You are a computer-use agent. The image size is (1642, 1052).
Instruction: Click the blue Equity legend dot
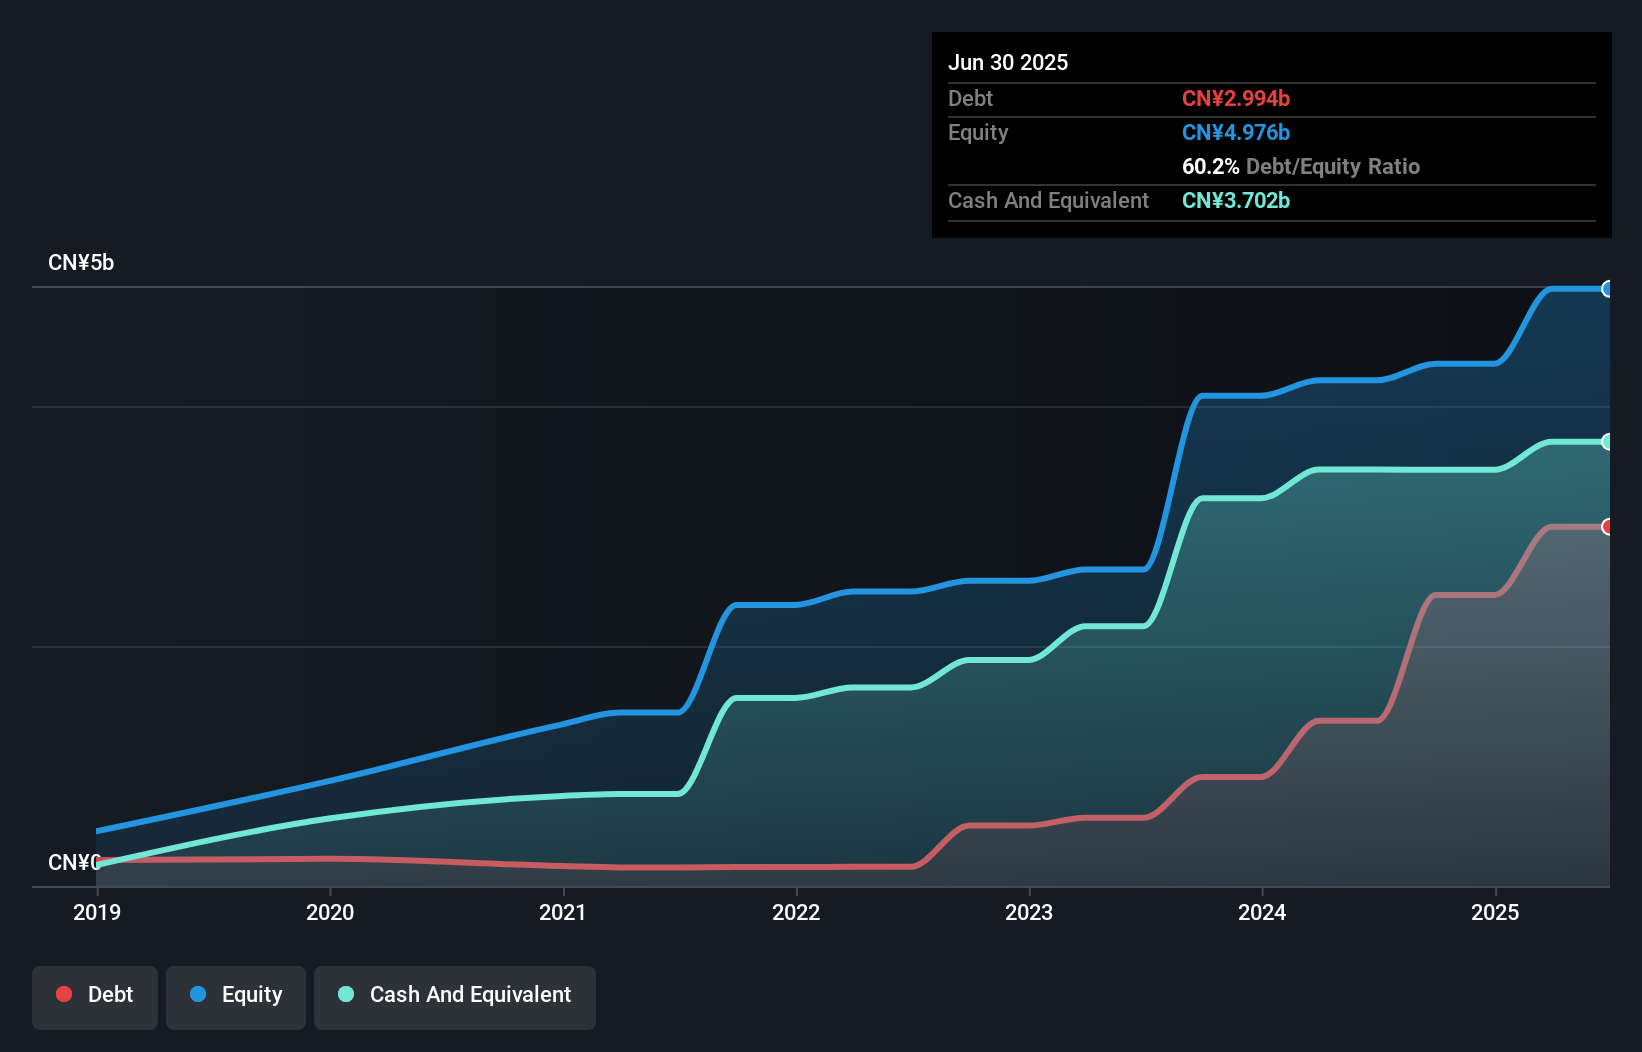coord(197,994)
